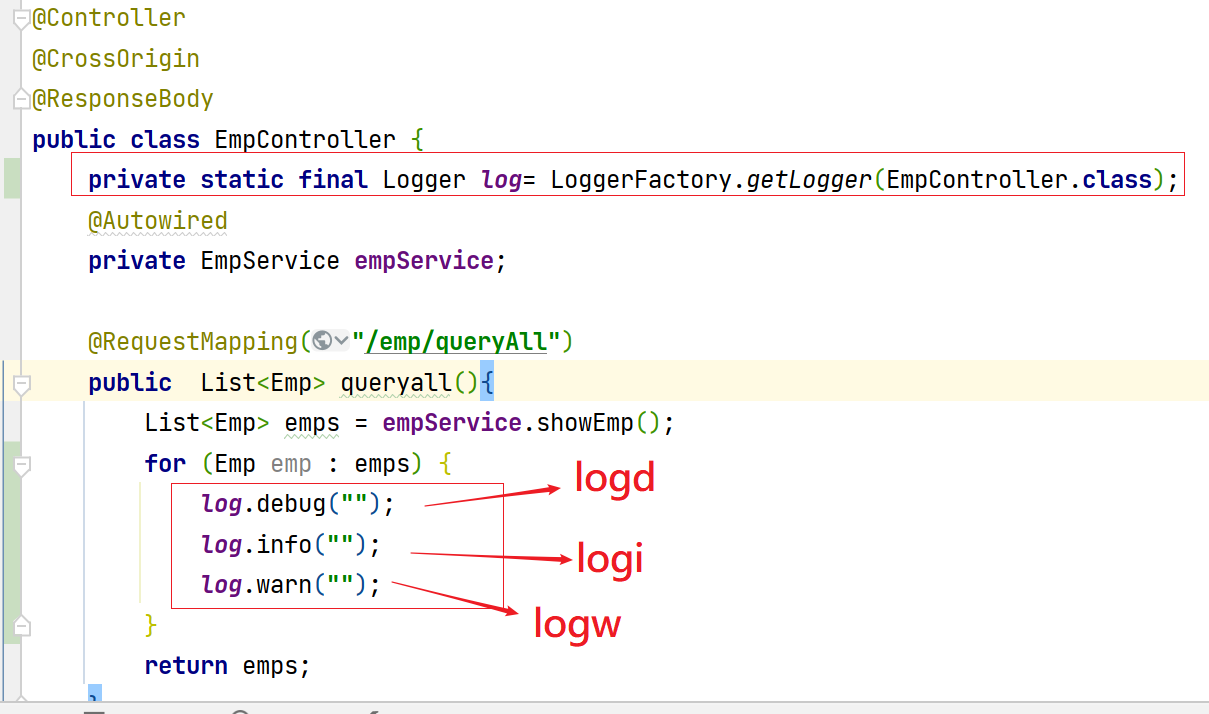
Task: Click the globe icon in @RequestMapping
Action: (322, 342)
